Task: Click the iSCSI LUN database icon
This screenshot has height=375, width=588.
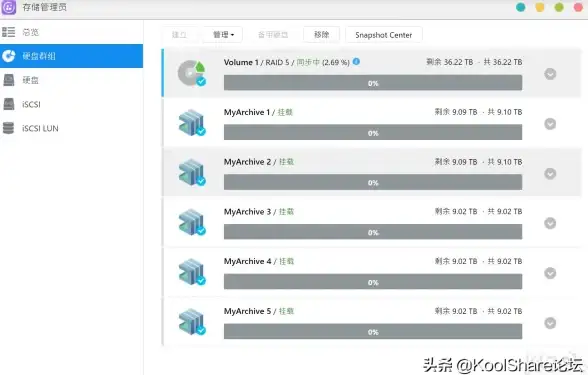Action: coord(9,128)
